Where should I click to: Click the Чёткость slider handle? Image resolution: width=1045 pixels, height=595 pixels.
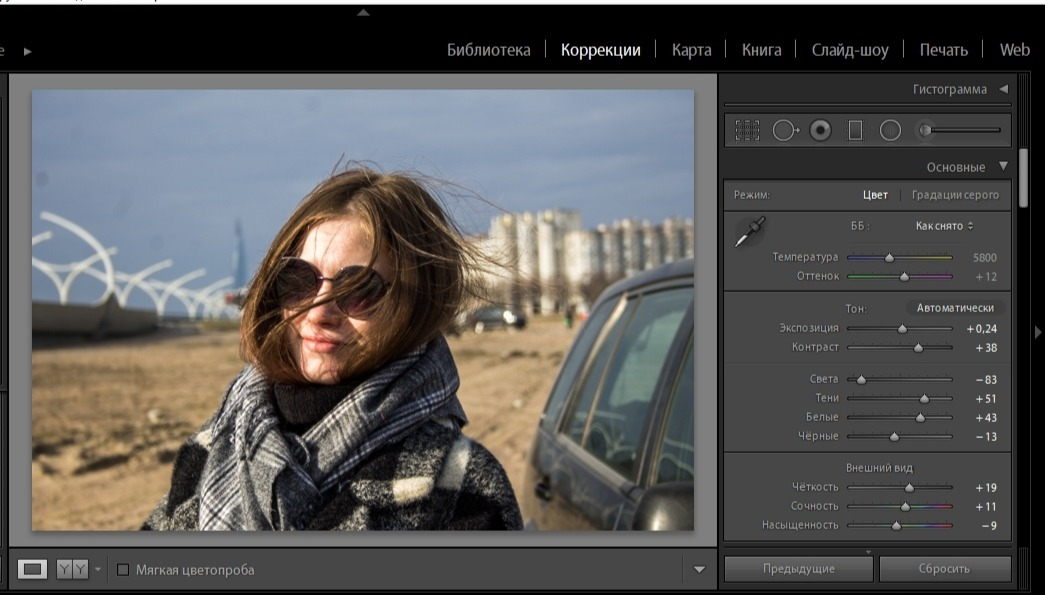click(x=909, y=488)
